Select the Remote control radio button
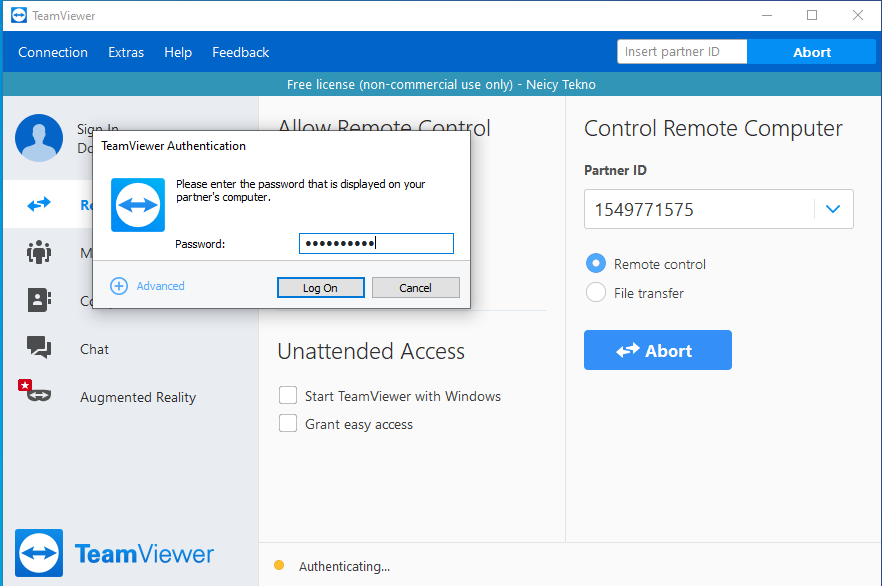 point(596,263)
